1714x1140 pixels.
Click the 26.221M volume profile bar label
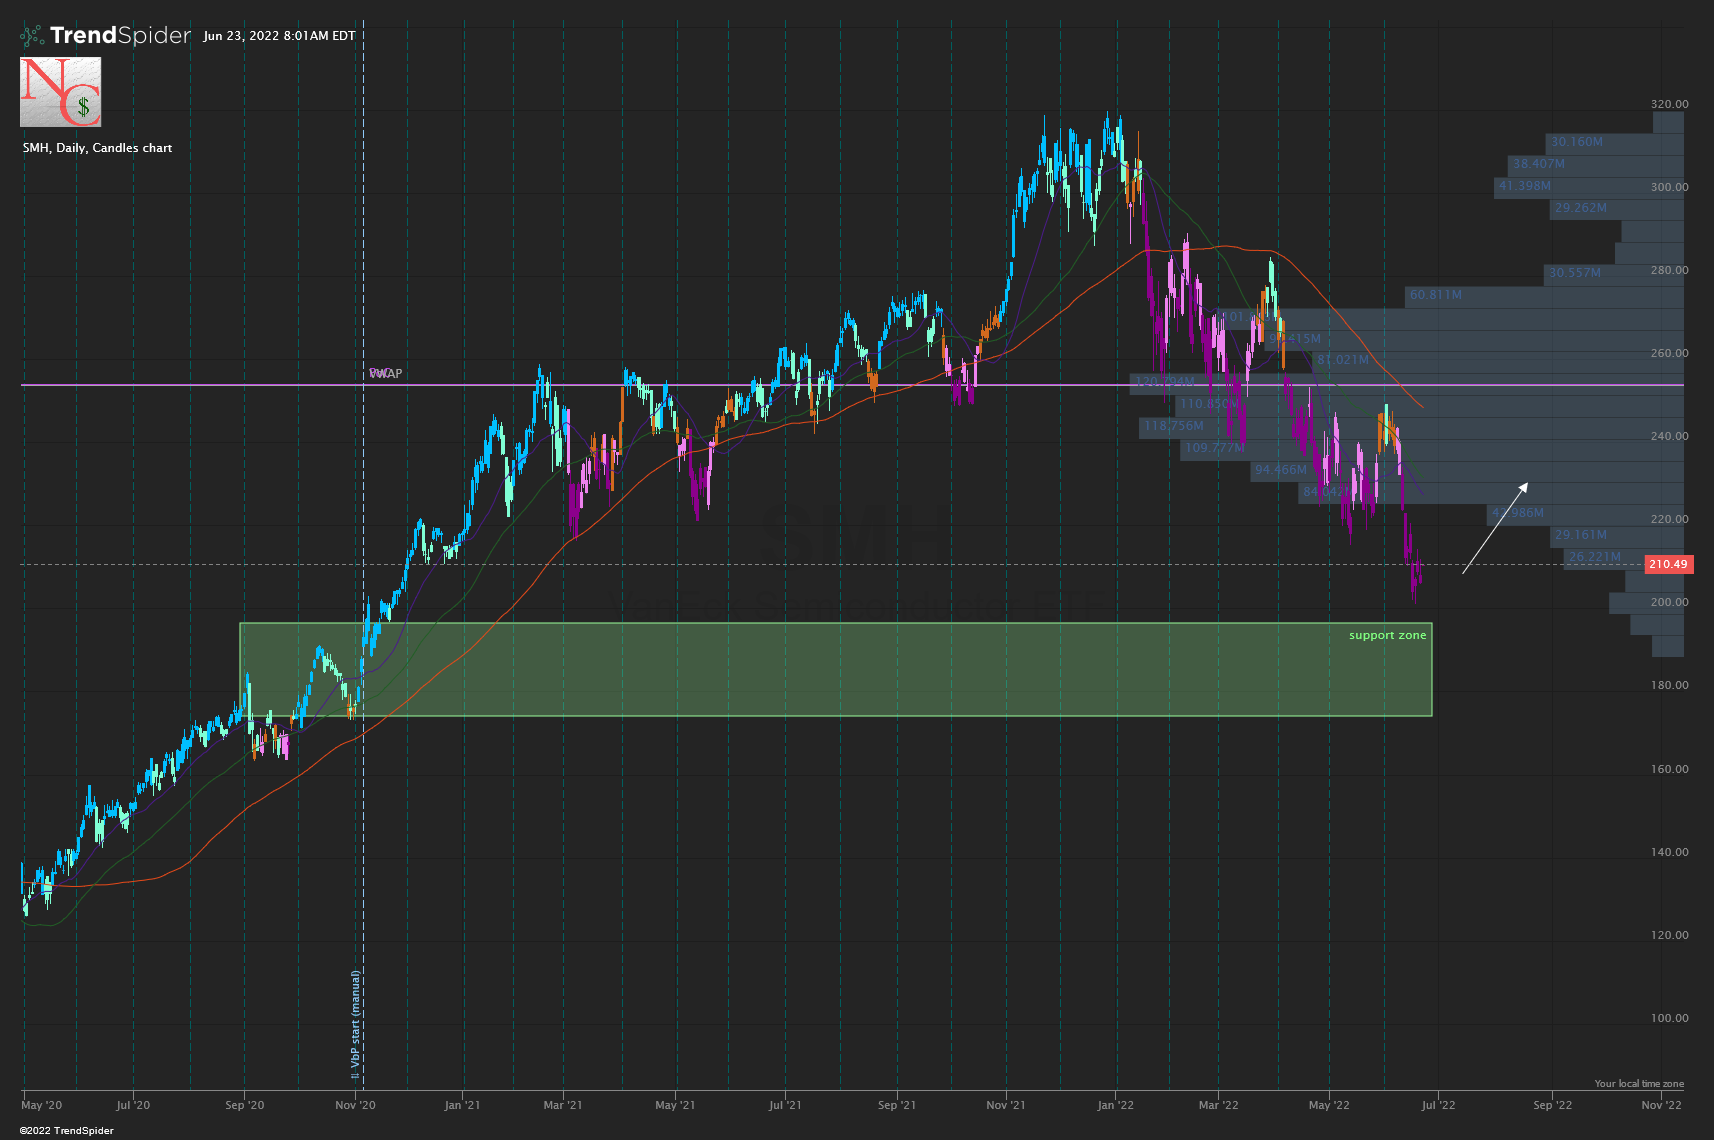pos(1594,557)
